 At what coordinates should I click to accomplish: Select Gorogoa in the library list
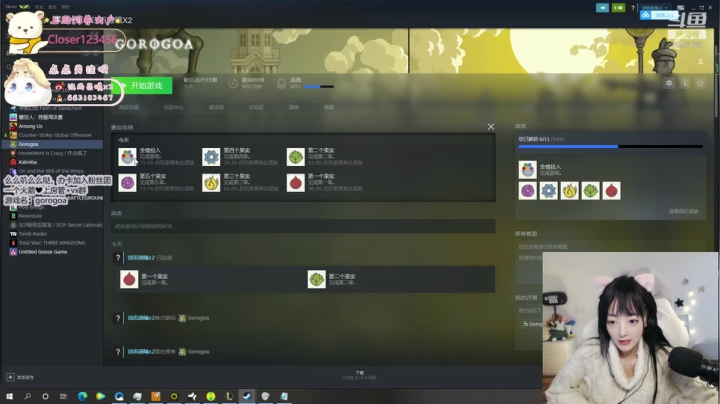[x=28, y=144]
